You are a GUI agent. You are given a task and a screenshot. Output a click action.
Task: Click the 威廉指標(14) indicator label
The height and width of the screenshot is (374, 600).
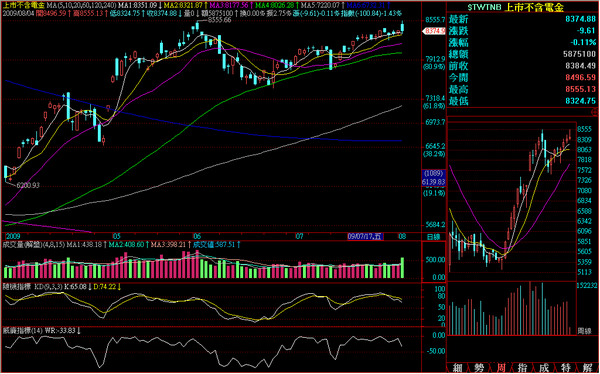click(23, 330)
